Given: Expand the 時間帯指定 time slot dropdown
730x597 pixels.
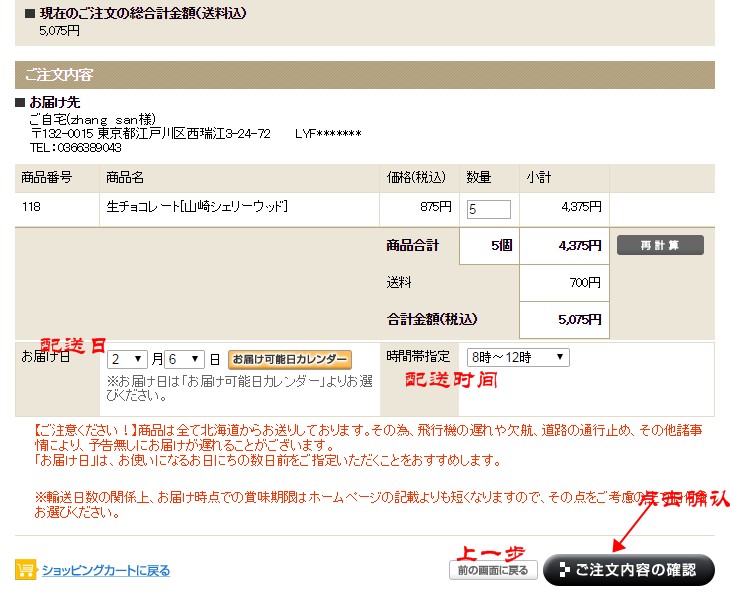Looking at the screenshot, I should pyautogui.click(x=517, y=357).
